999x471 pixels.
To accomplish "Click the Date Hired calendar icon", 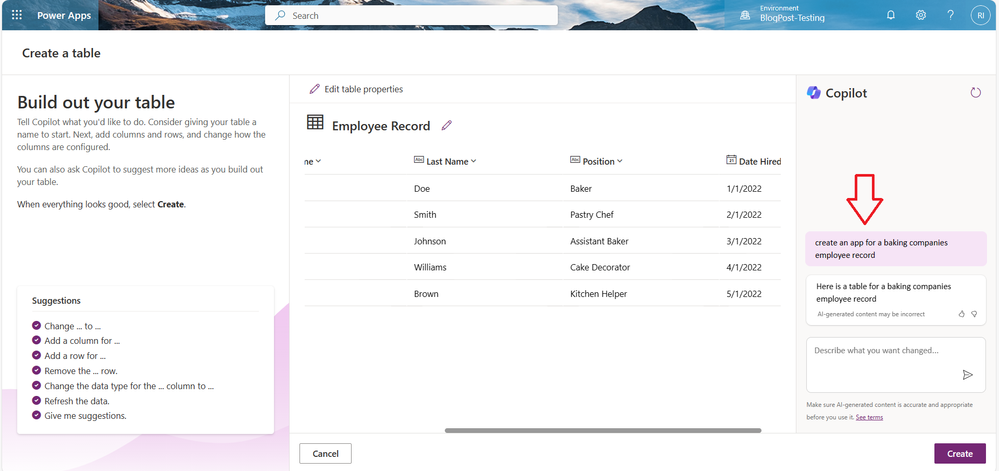I will click(x=731, y=160).
